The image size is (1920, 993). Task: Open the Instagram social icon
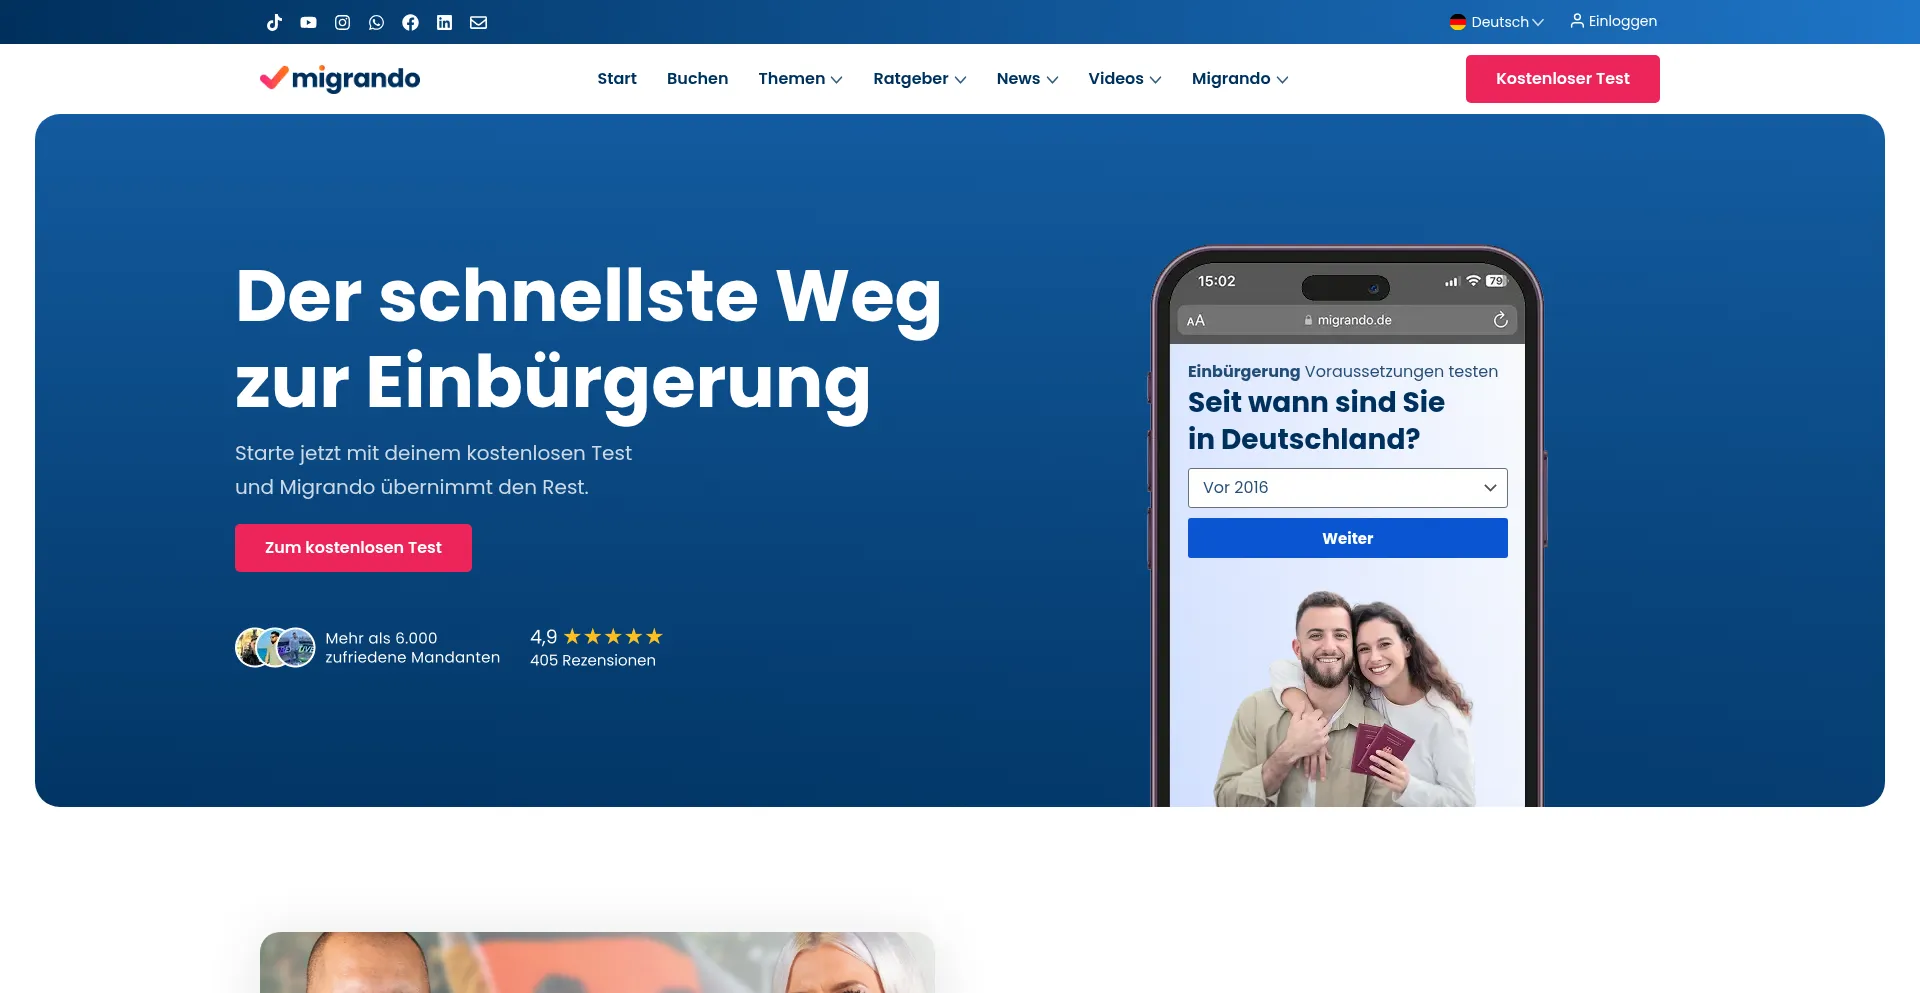click(342, 22)
